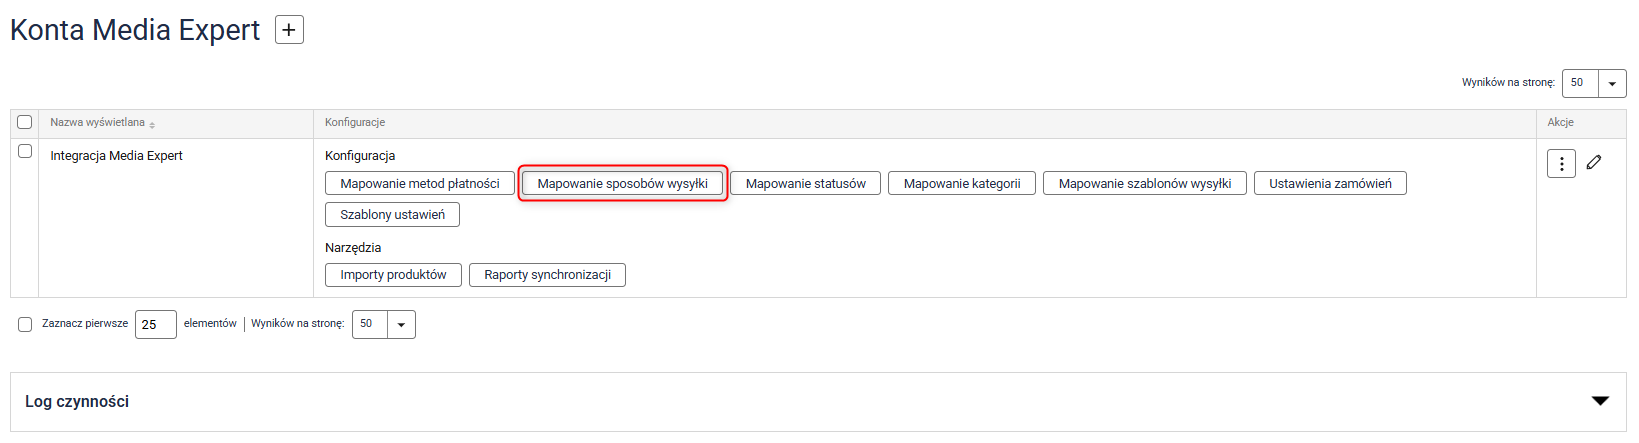The height and width of the screenshot is (443, 1639).
Task: Click the Log czynności title
Action: click(77, 401)
